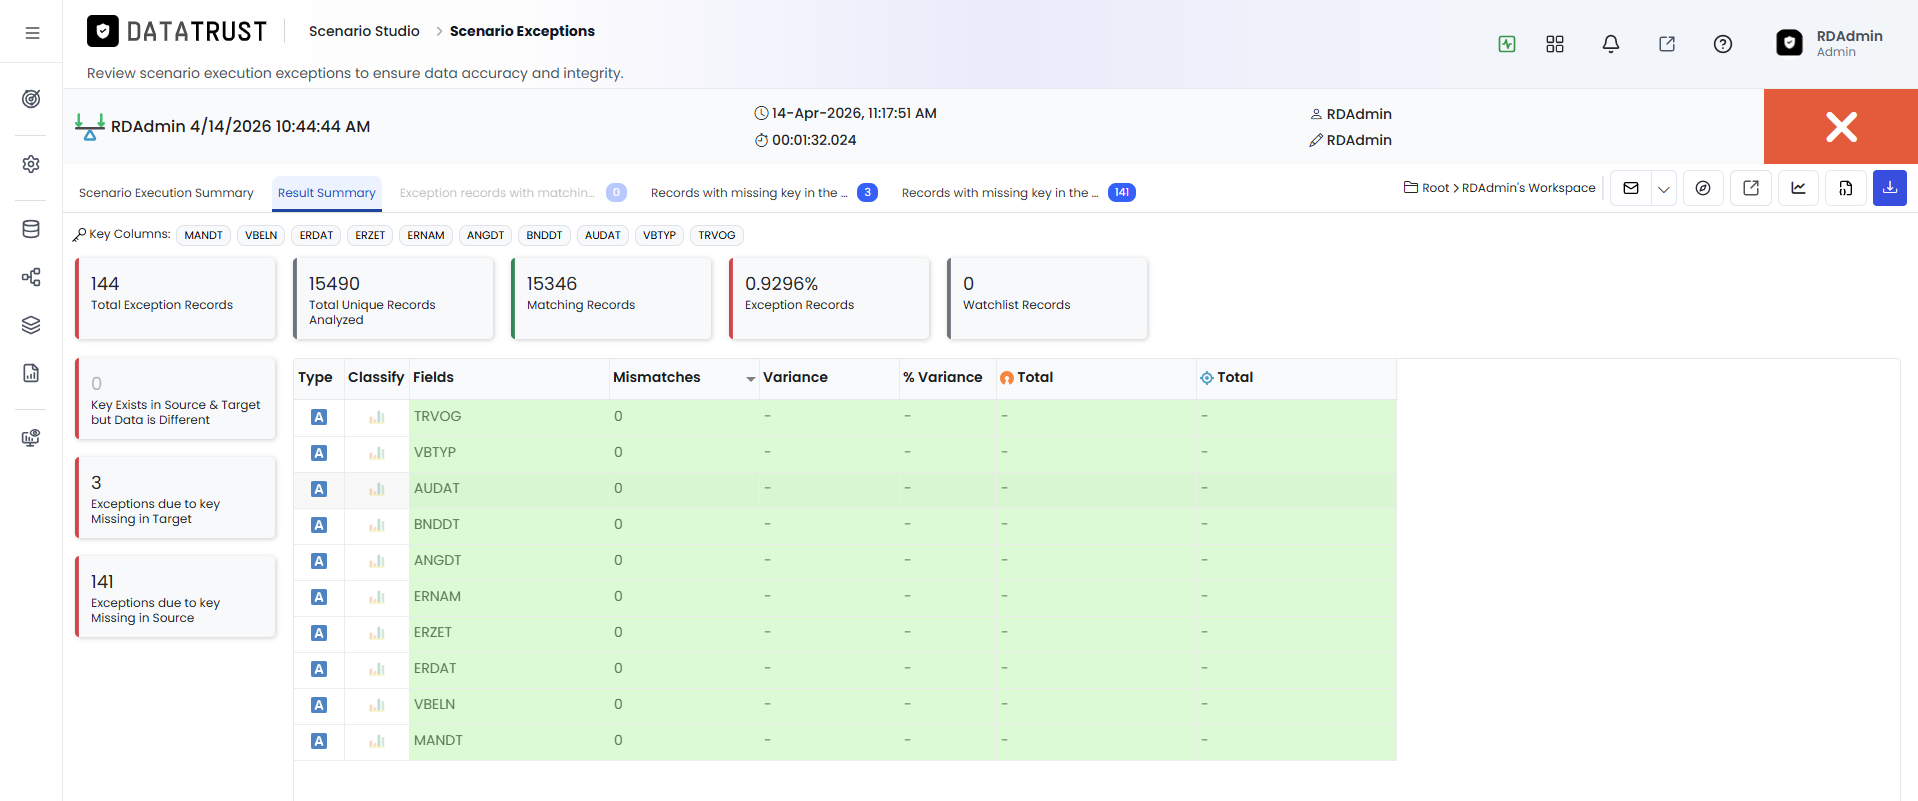
Task: Open the workflow nodes icon in sidebar
Action: [x=31, y=277]
